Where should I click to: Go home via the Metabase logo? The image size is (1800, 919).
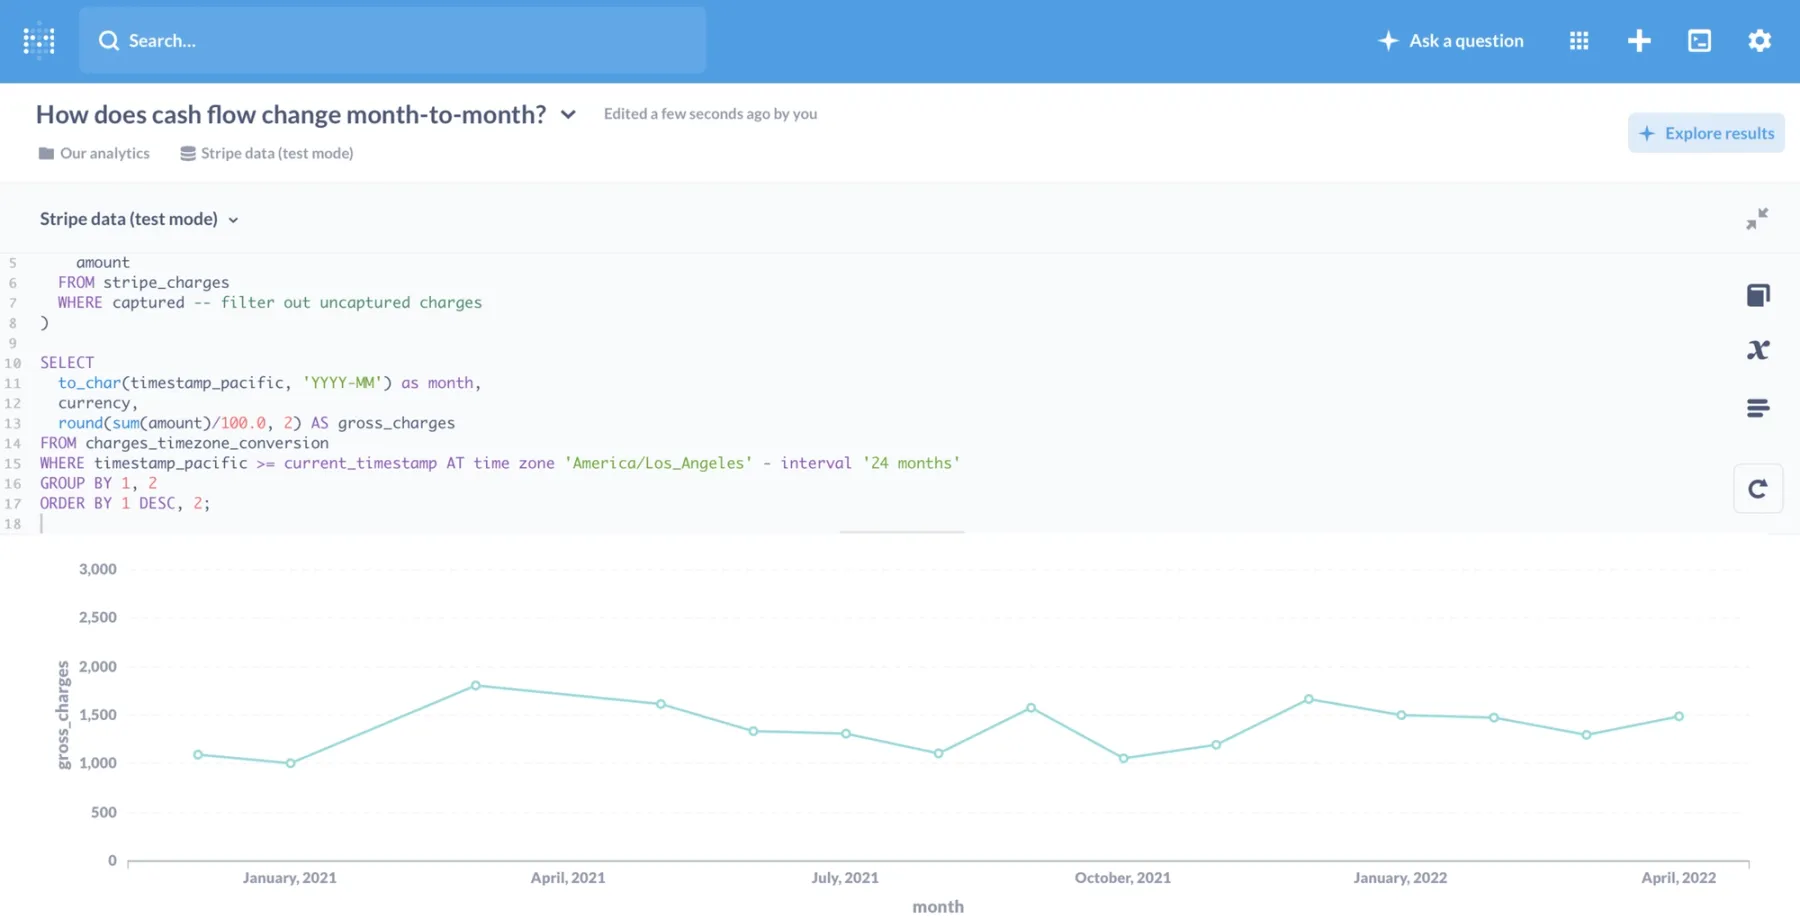(37, 41)
